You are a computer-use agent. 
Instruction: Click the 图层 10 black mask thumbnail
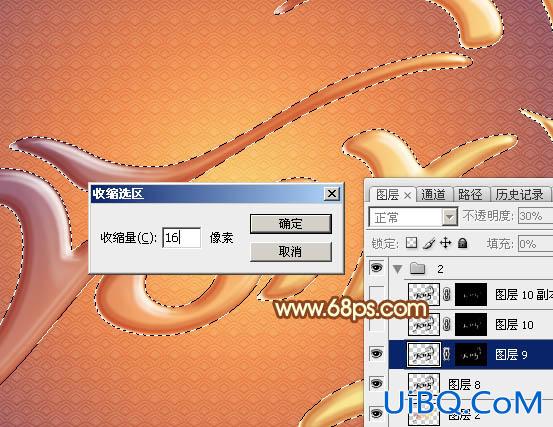(x=471, y=324)
